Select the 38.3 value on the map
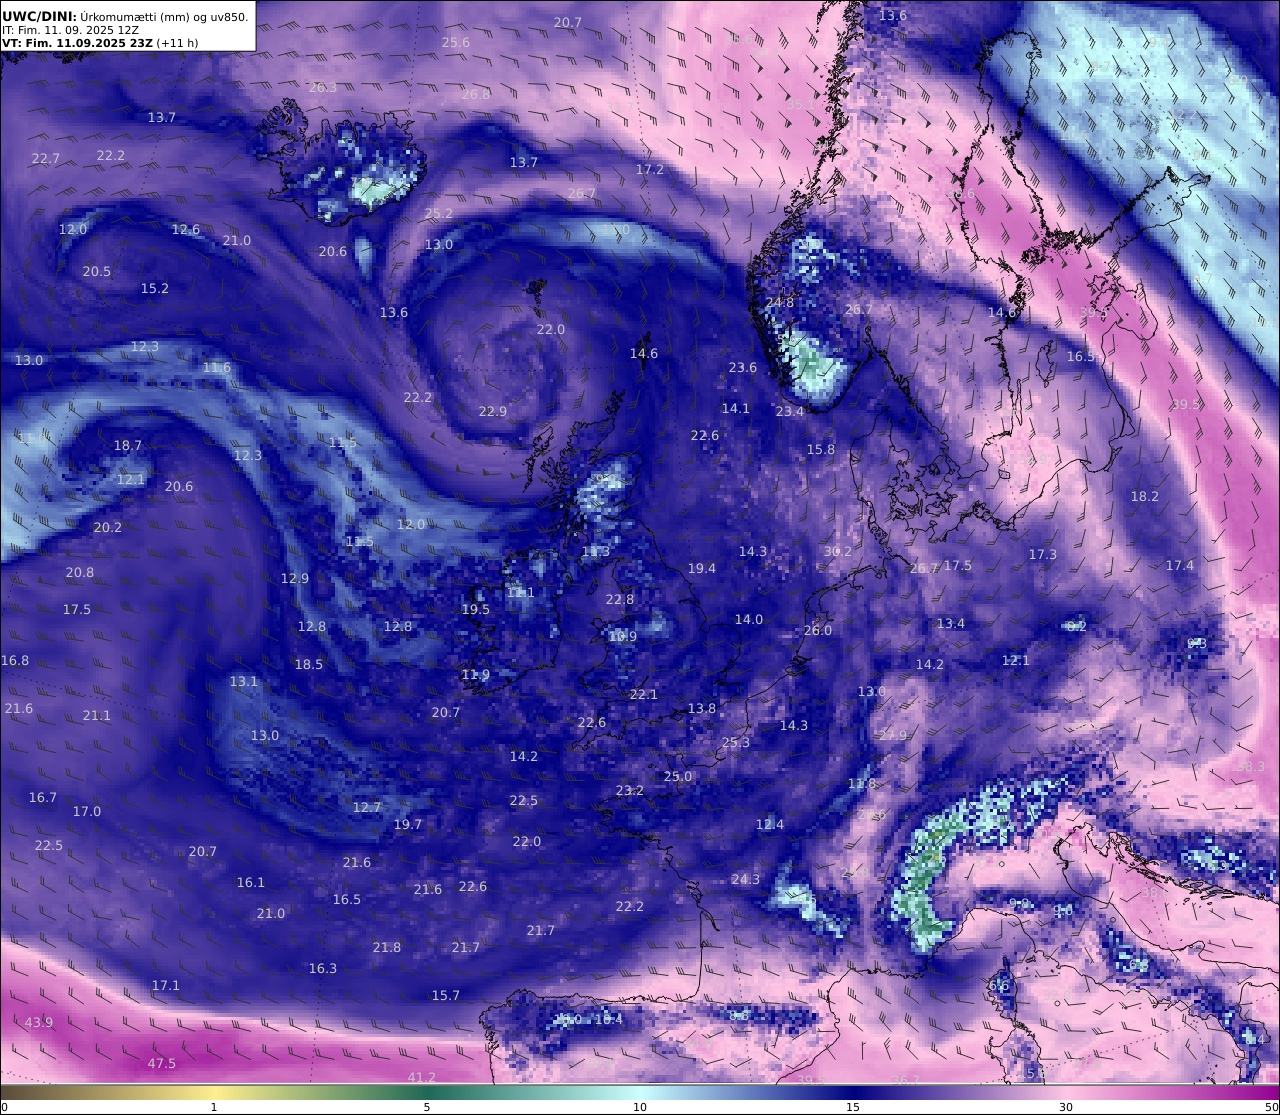Image resolution: width=1280 pixels, height=1115 pixels. tap(1251, 766)
